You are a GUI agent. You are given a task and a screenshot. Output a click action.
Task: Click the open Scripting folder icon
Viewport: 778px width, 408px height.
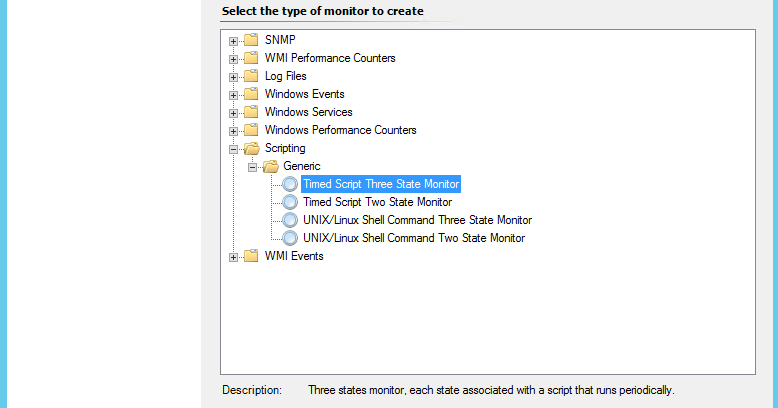252,148
